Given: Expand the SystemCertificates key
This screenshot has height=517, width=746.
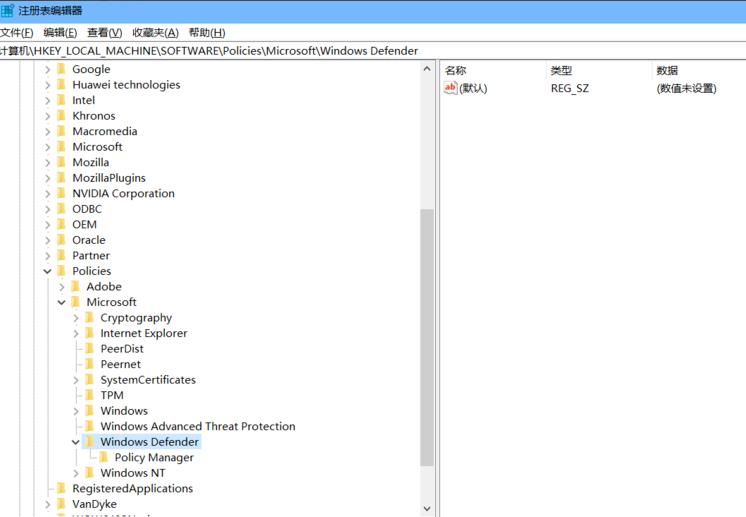Looking at the screenshot, I should tap(76, 380).
